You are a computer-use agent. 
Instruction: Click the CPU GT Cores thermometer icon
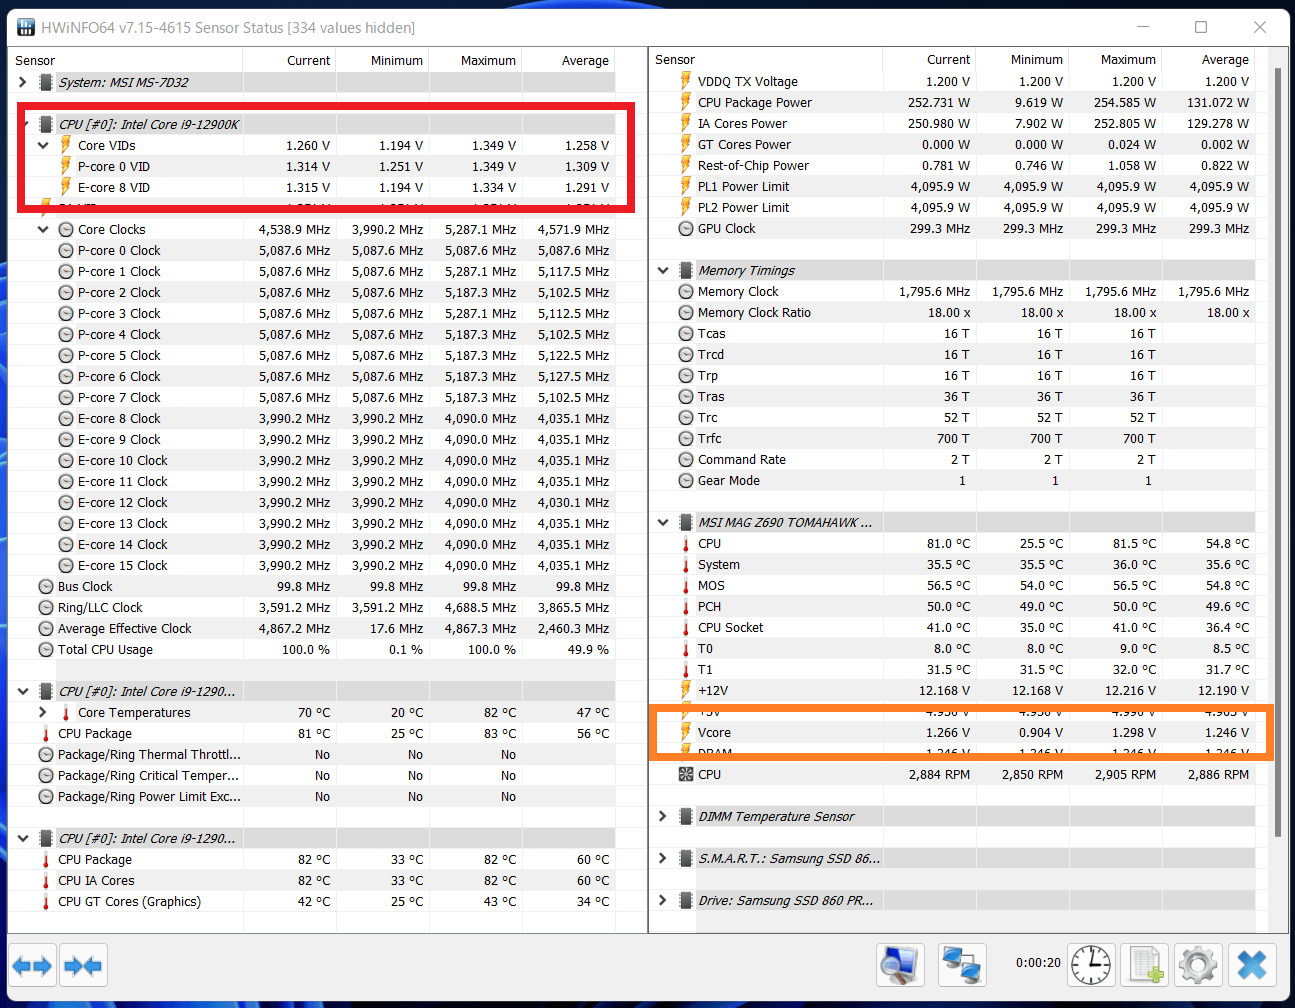tap(46, 901)
